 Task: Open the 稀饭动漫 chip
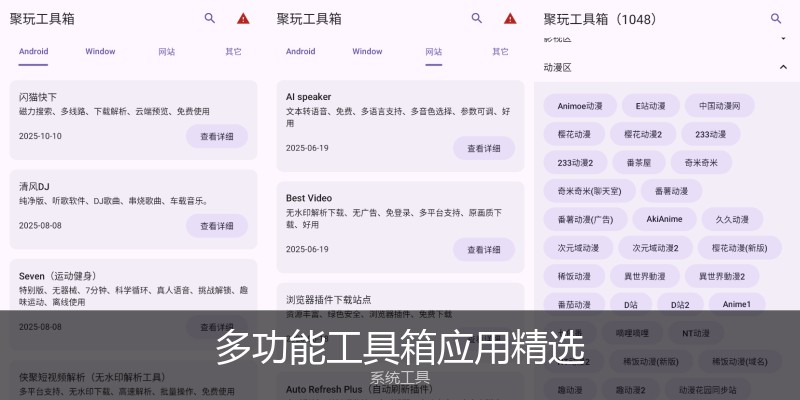coord(574,277)
